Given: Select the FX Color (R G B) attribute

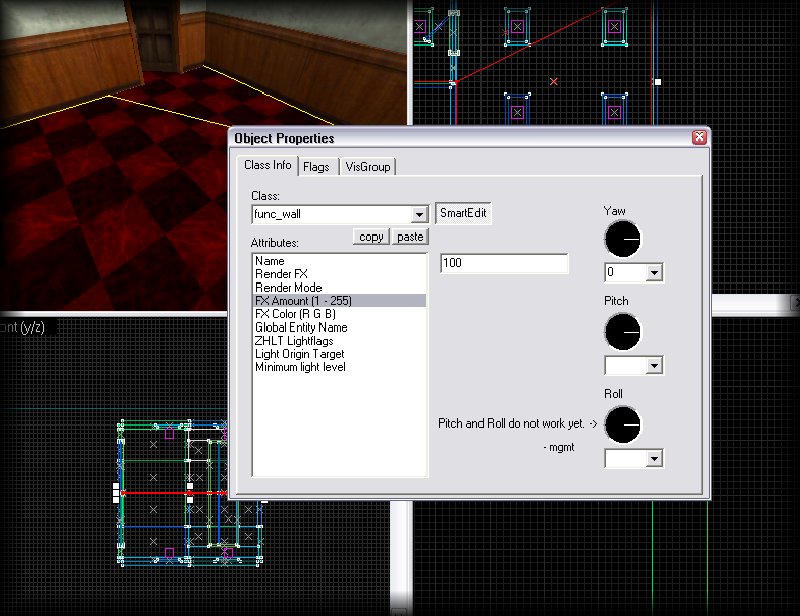Looking at the screenshot, I should coord(300,314).
